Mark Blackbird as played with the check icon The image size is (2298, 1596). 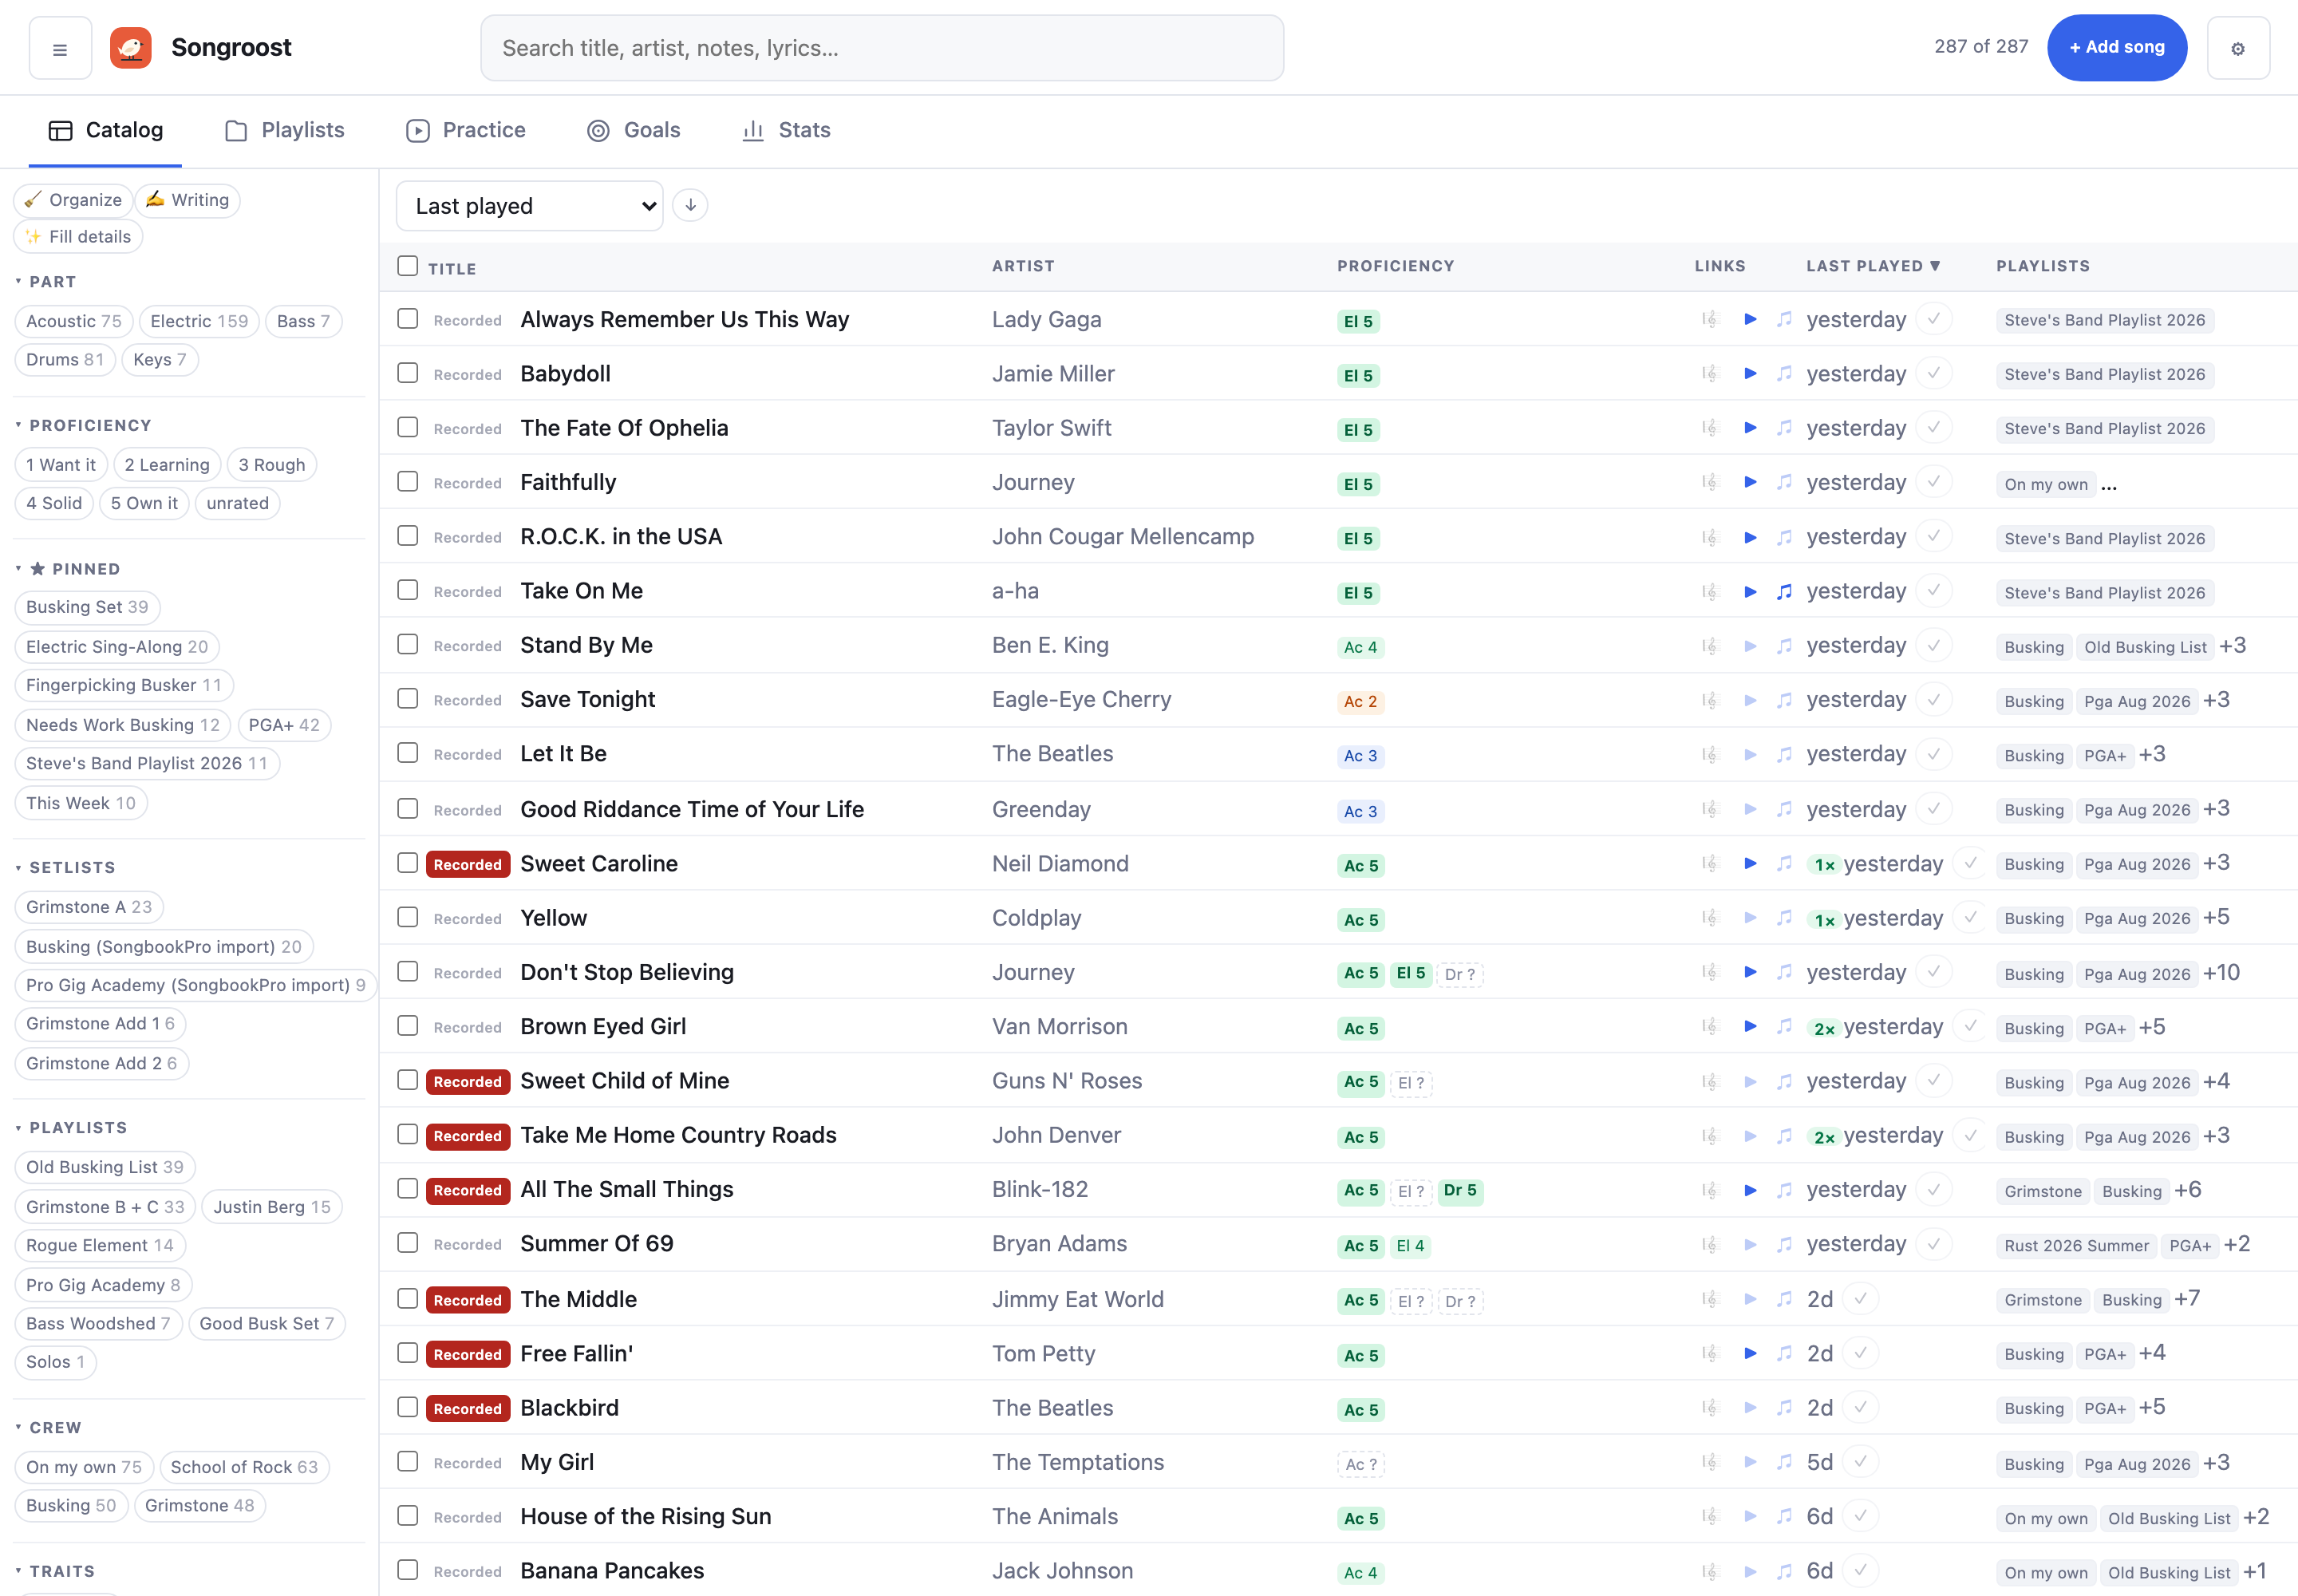tap(1860, 1408)
